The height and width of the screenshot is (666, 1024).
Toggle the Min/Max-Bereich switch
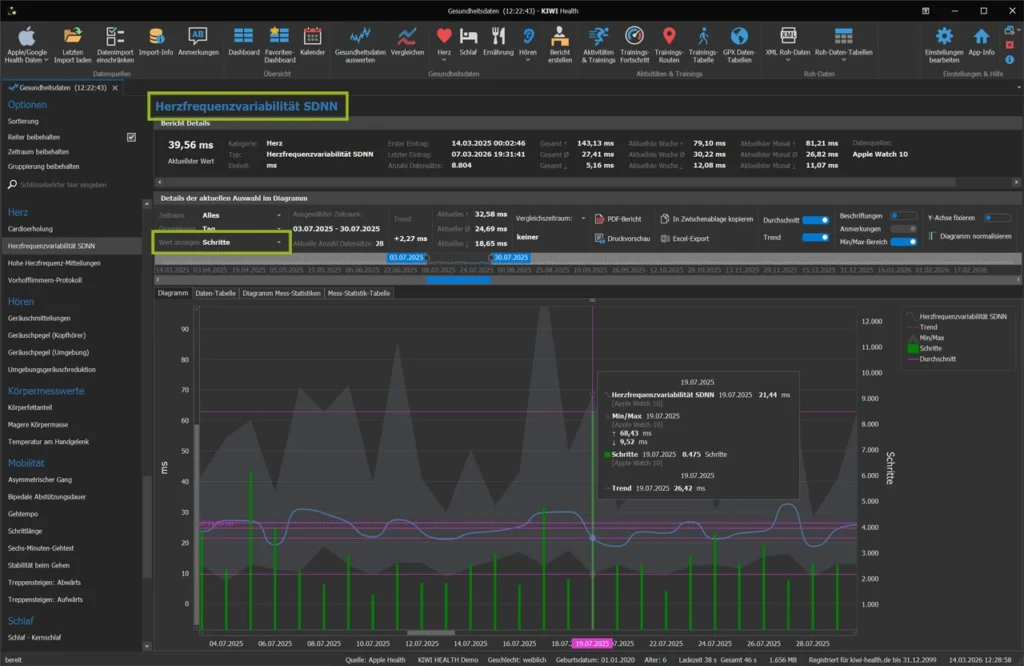904,242
